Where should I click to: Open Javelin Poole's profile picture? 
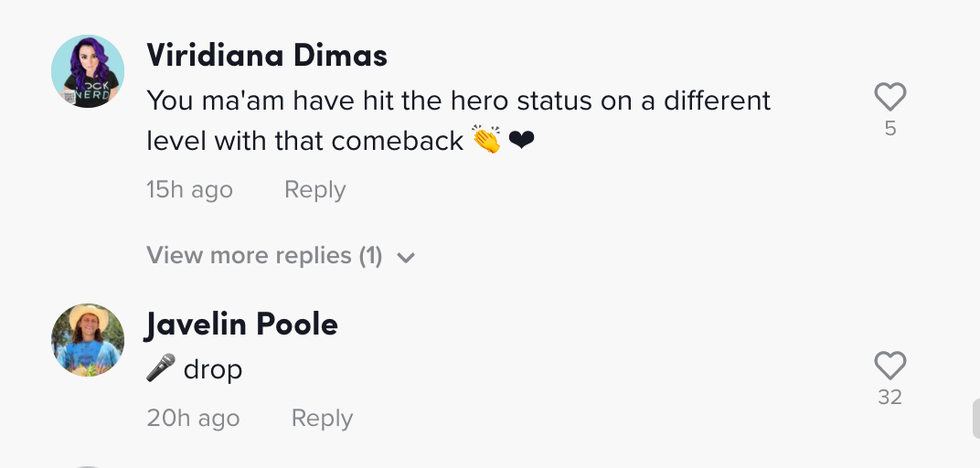click(x=88, y=340)
